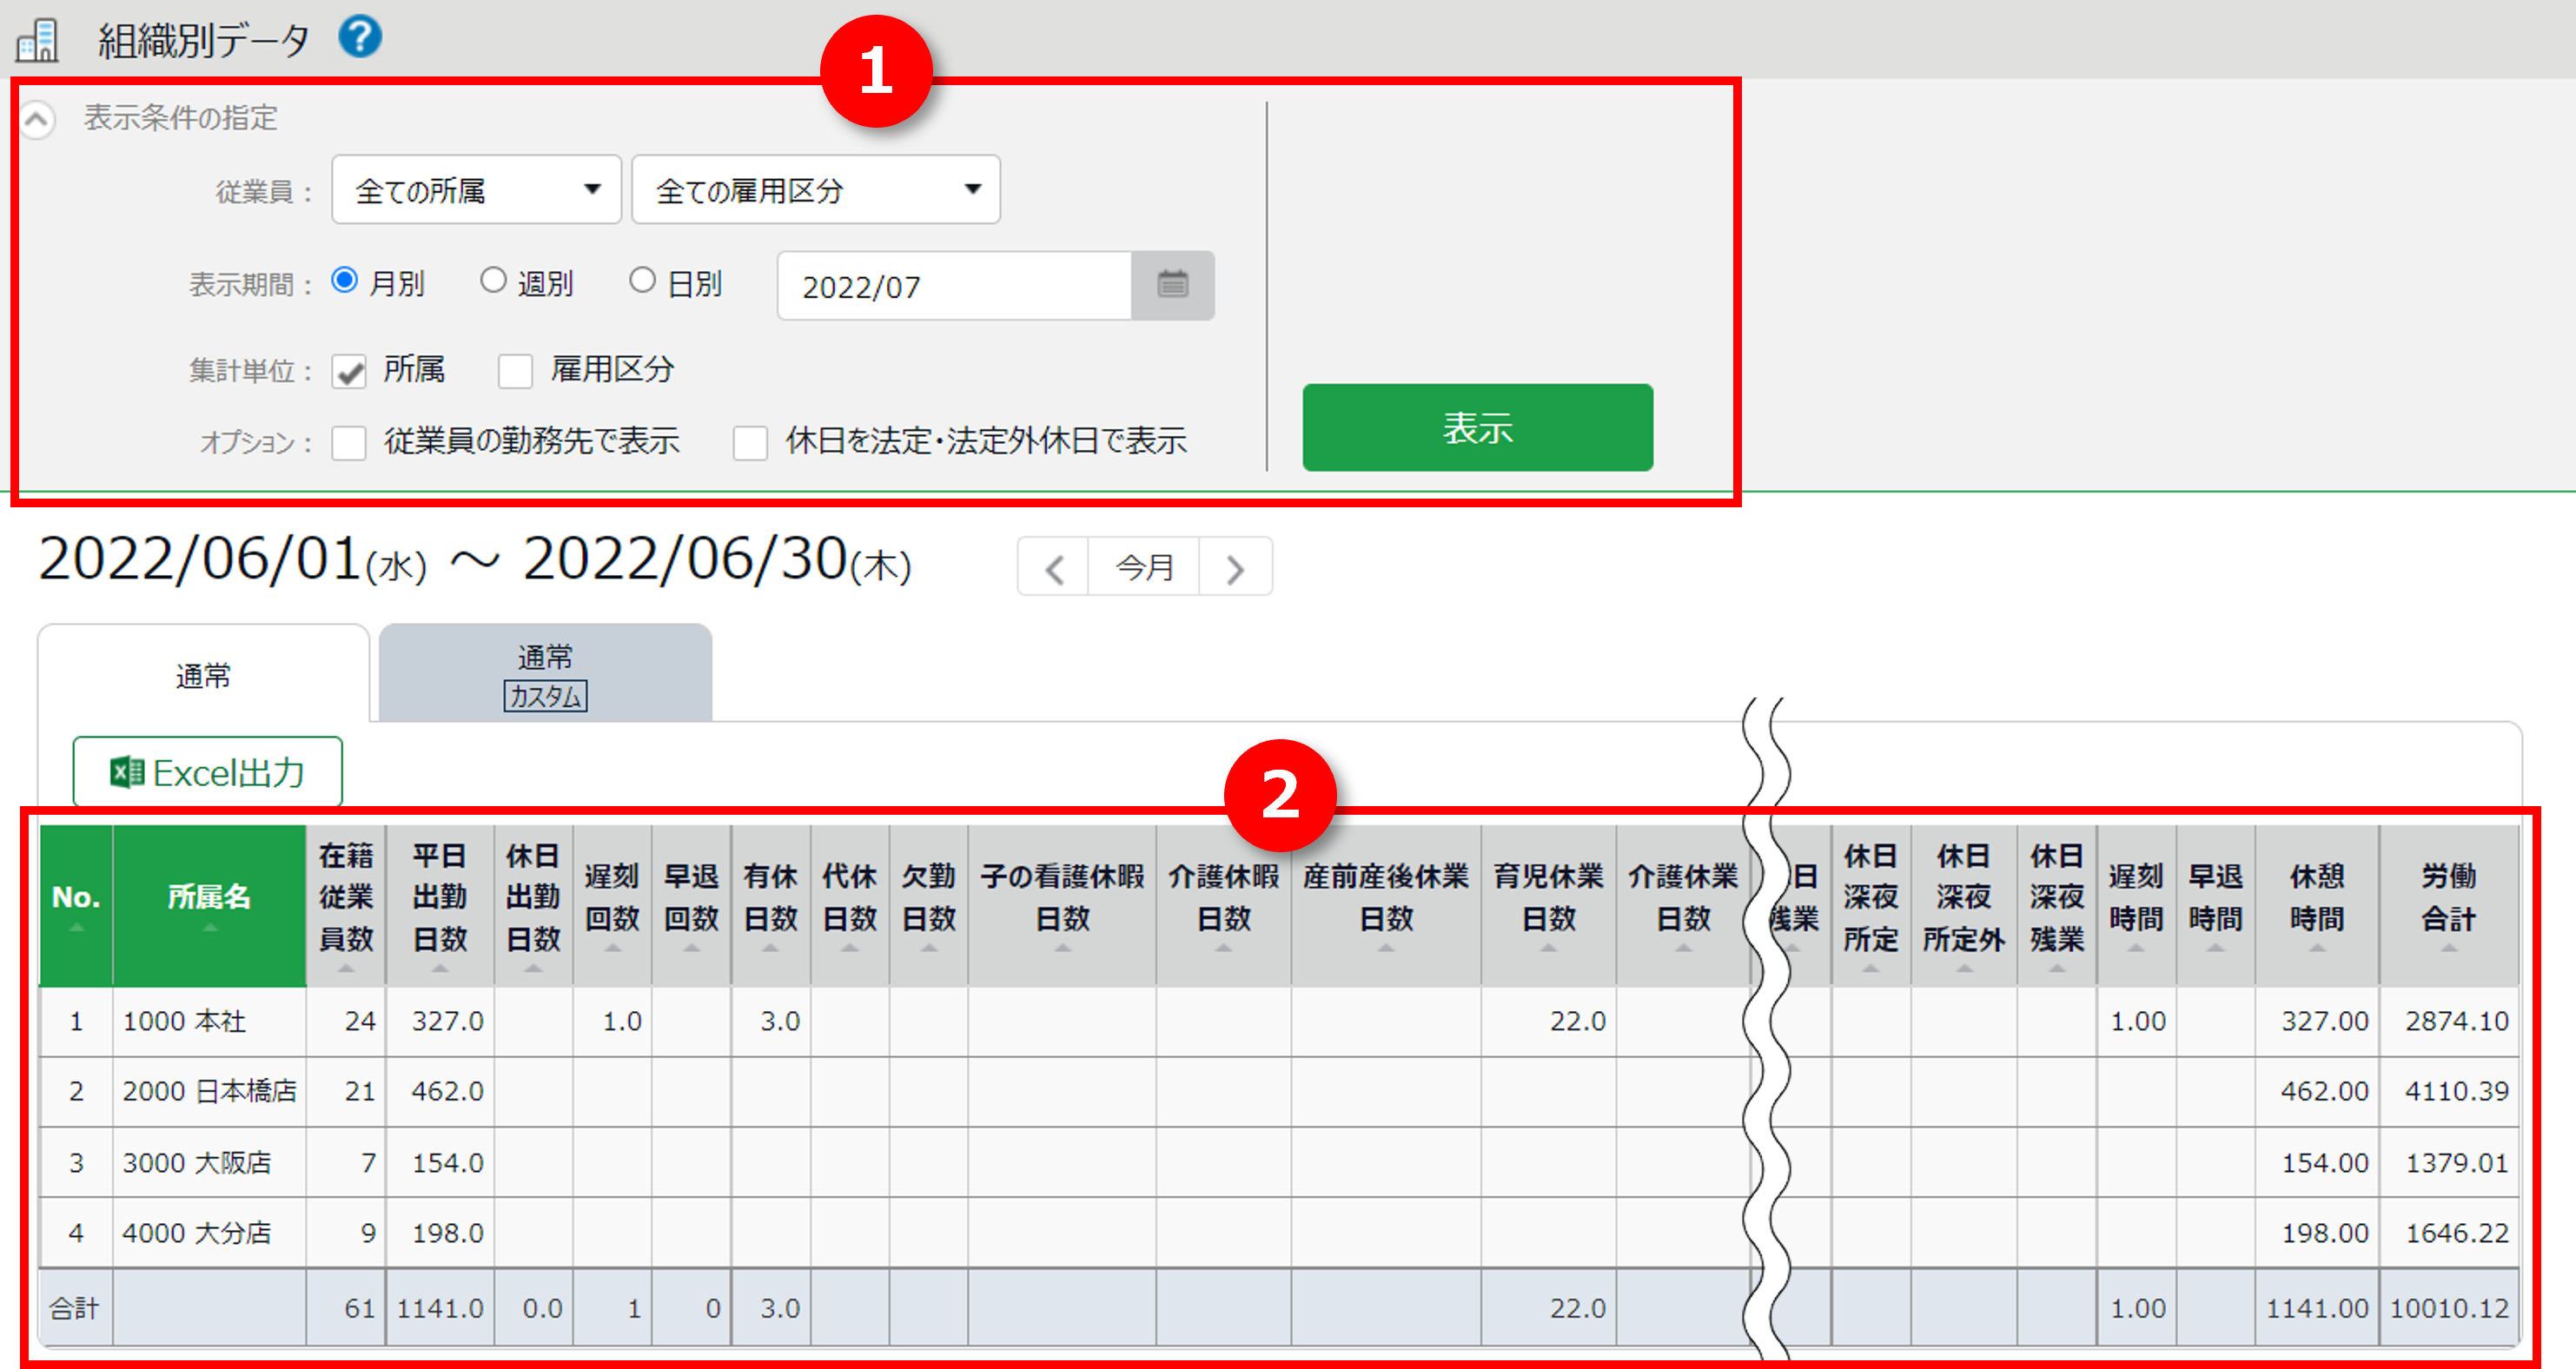Enable 休日を法定・法定外休日で表示 option
Image resolution: width=2576 pixels, height=1369 pixels.
click(x=750, y=442)
